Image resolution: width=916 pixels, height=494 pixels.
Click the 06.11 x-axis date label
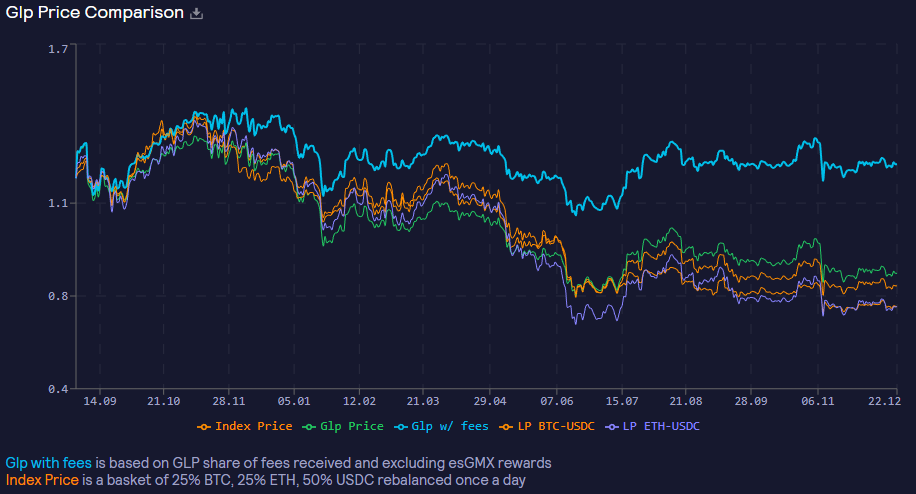point(818,401)
